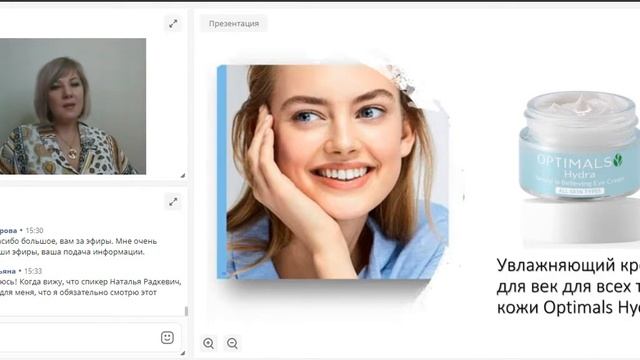
Task: Zoom in on the presentation
Action: 208,343
